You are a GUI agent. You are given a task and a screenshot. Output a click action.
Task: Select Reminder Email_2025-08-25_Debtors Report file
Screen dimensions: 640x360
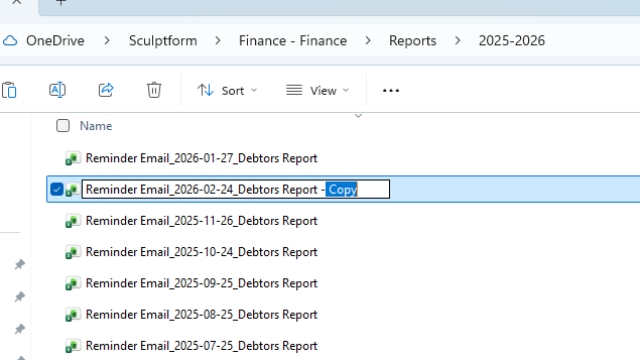(201, 315)
